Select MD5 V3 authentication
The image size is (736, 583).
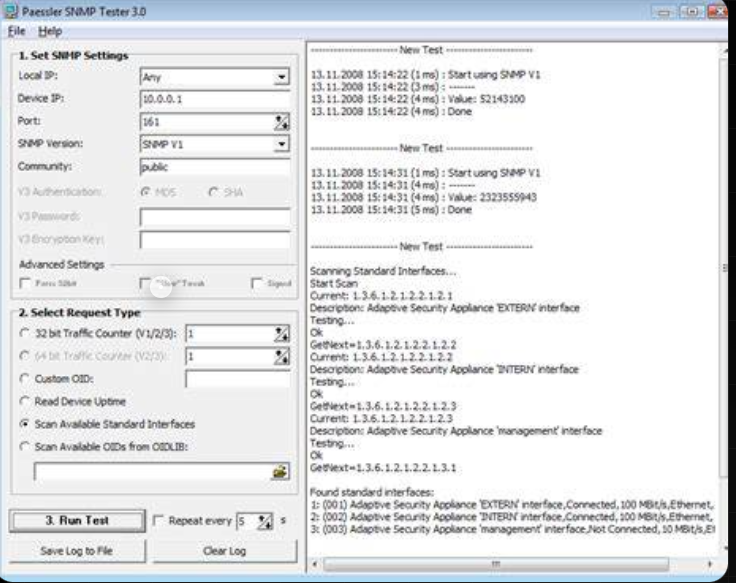[x=146, y=192]
